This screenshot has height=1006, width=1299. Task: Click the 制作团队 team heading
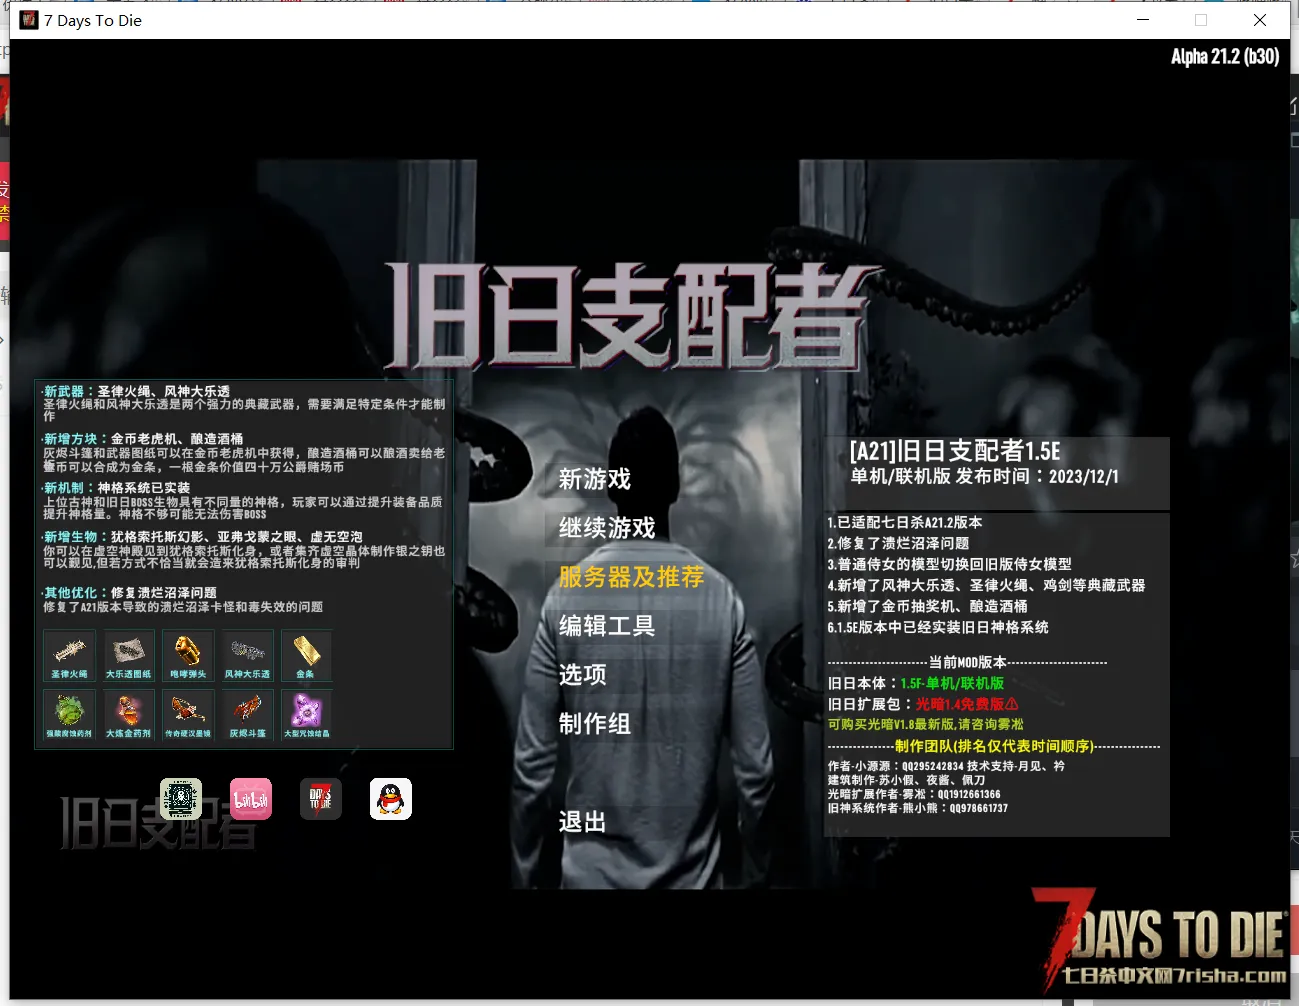pyautogui.click(x=994, y=746)
